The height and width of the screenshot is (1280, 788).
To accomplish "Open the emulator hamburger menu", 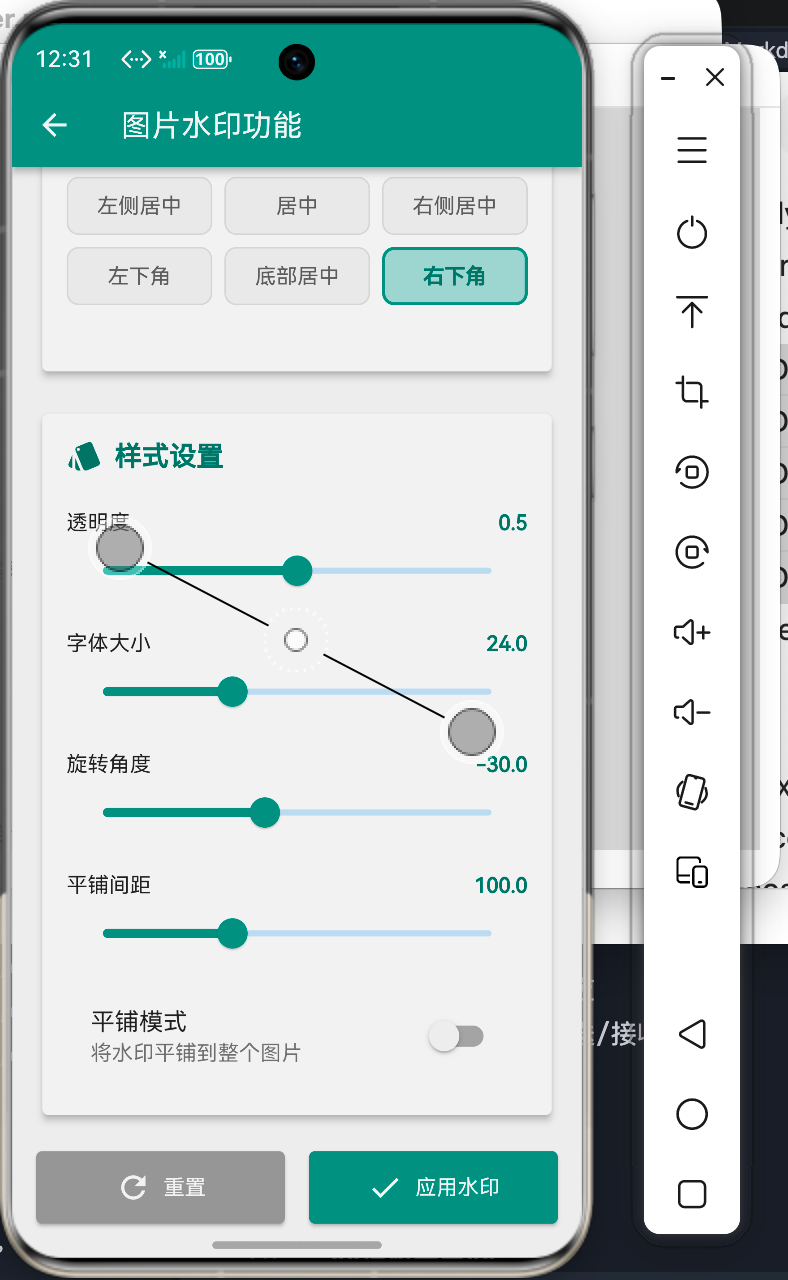I will 692,151.
